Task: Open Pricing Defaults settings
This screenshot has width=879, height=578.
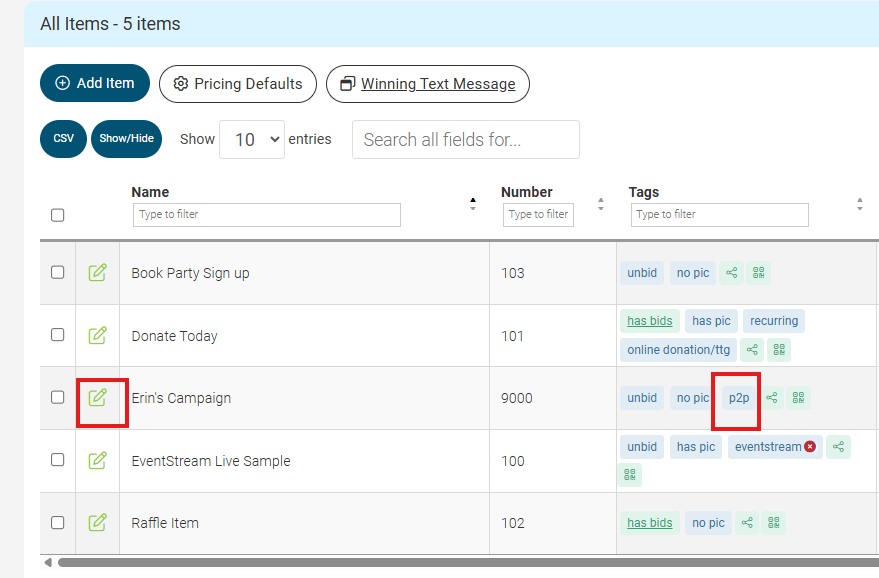Action: (x=238, y=84)
